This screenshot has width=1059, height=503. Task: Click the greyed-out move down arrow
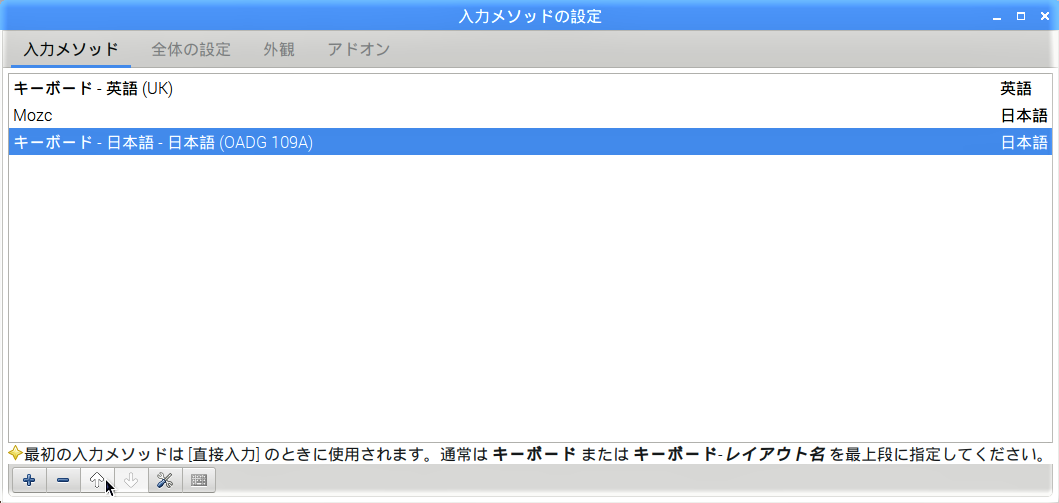(131, 480)
